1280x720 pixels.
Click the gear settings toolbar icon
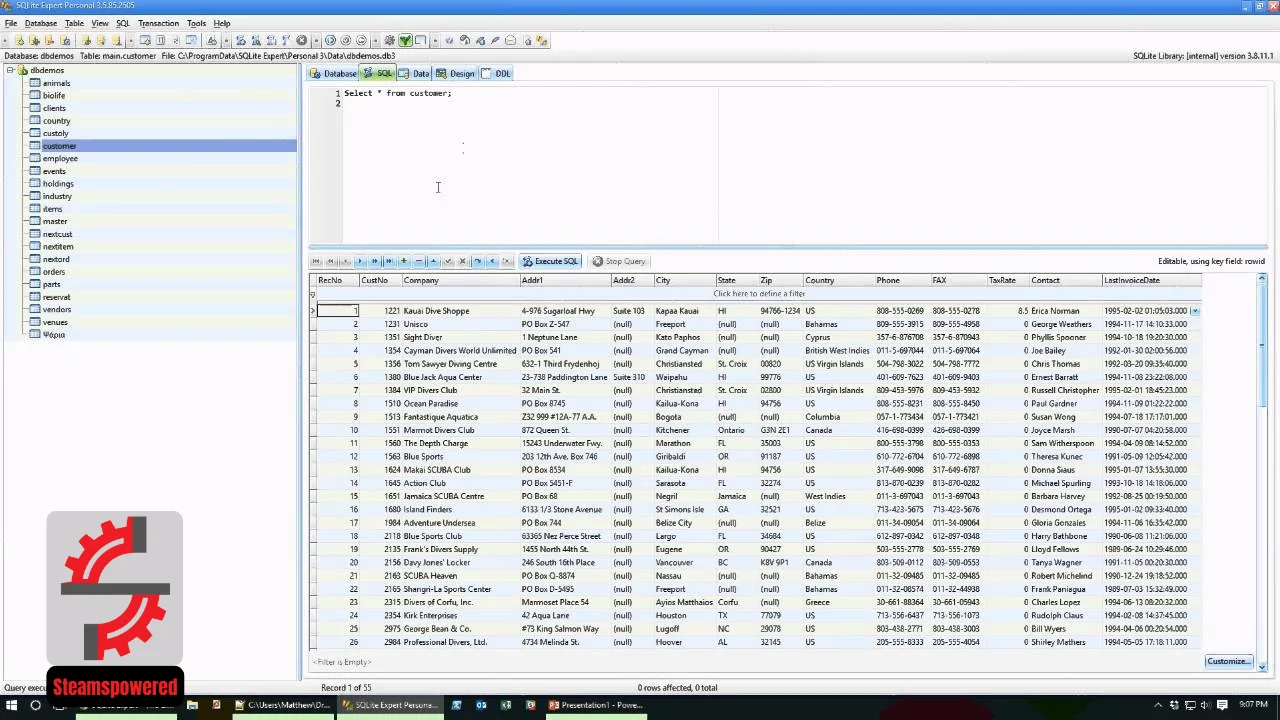pyautogui.click(x=388, y=41)
